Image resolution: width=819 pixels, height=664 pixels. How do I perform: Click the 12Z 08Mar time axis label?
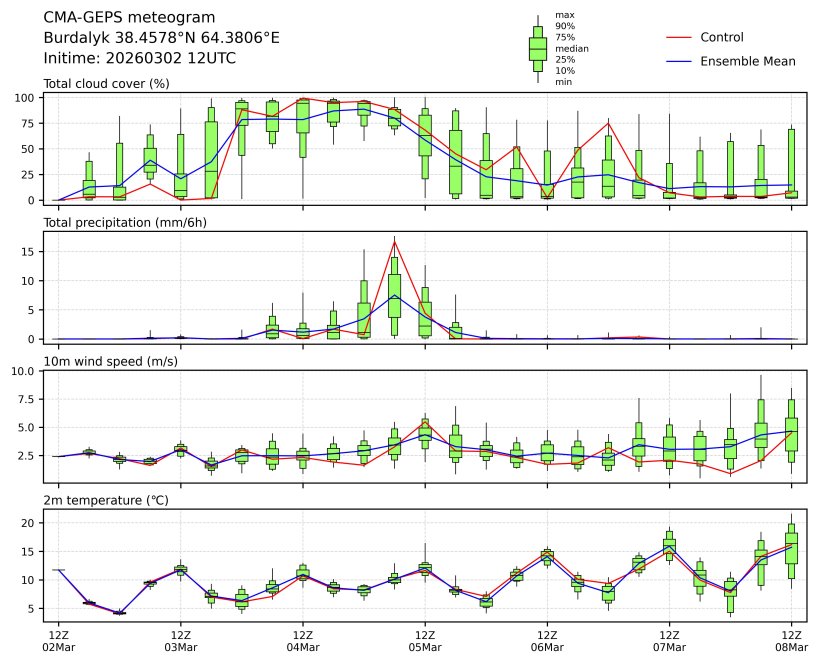pyautogui.click(x=792, y=640)
